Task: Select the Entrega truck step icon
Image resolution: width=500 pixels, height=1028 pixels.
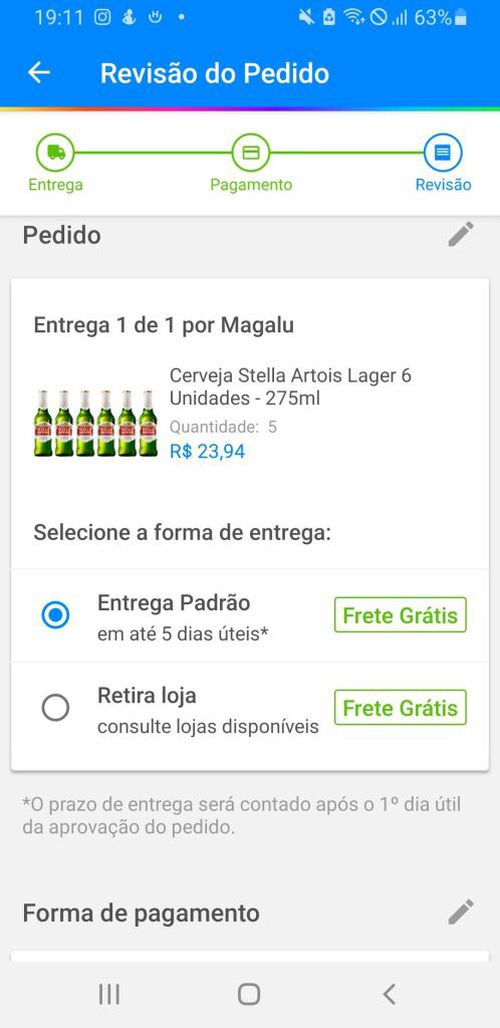Action: [55, 153]
